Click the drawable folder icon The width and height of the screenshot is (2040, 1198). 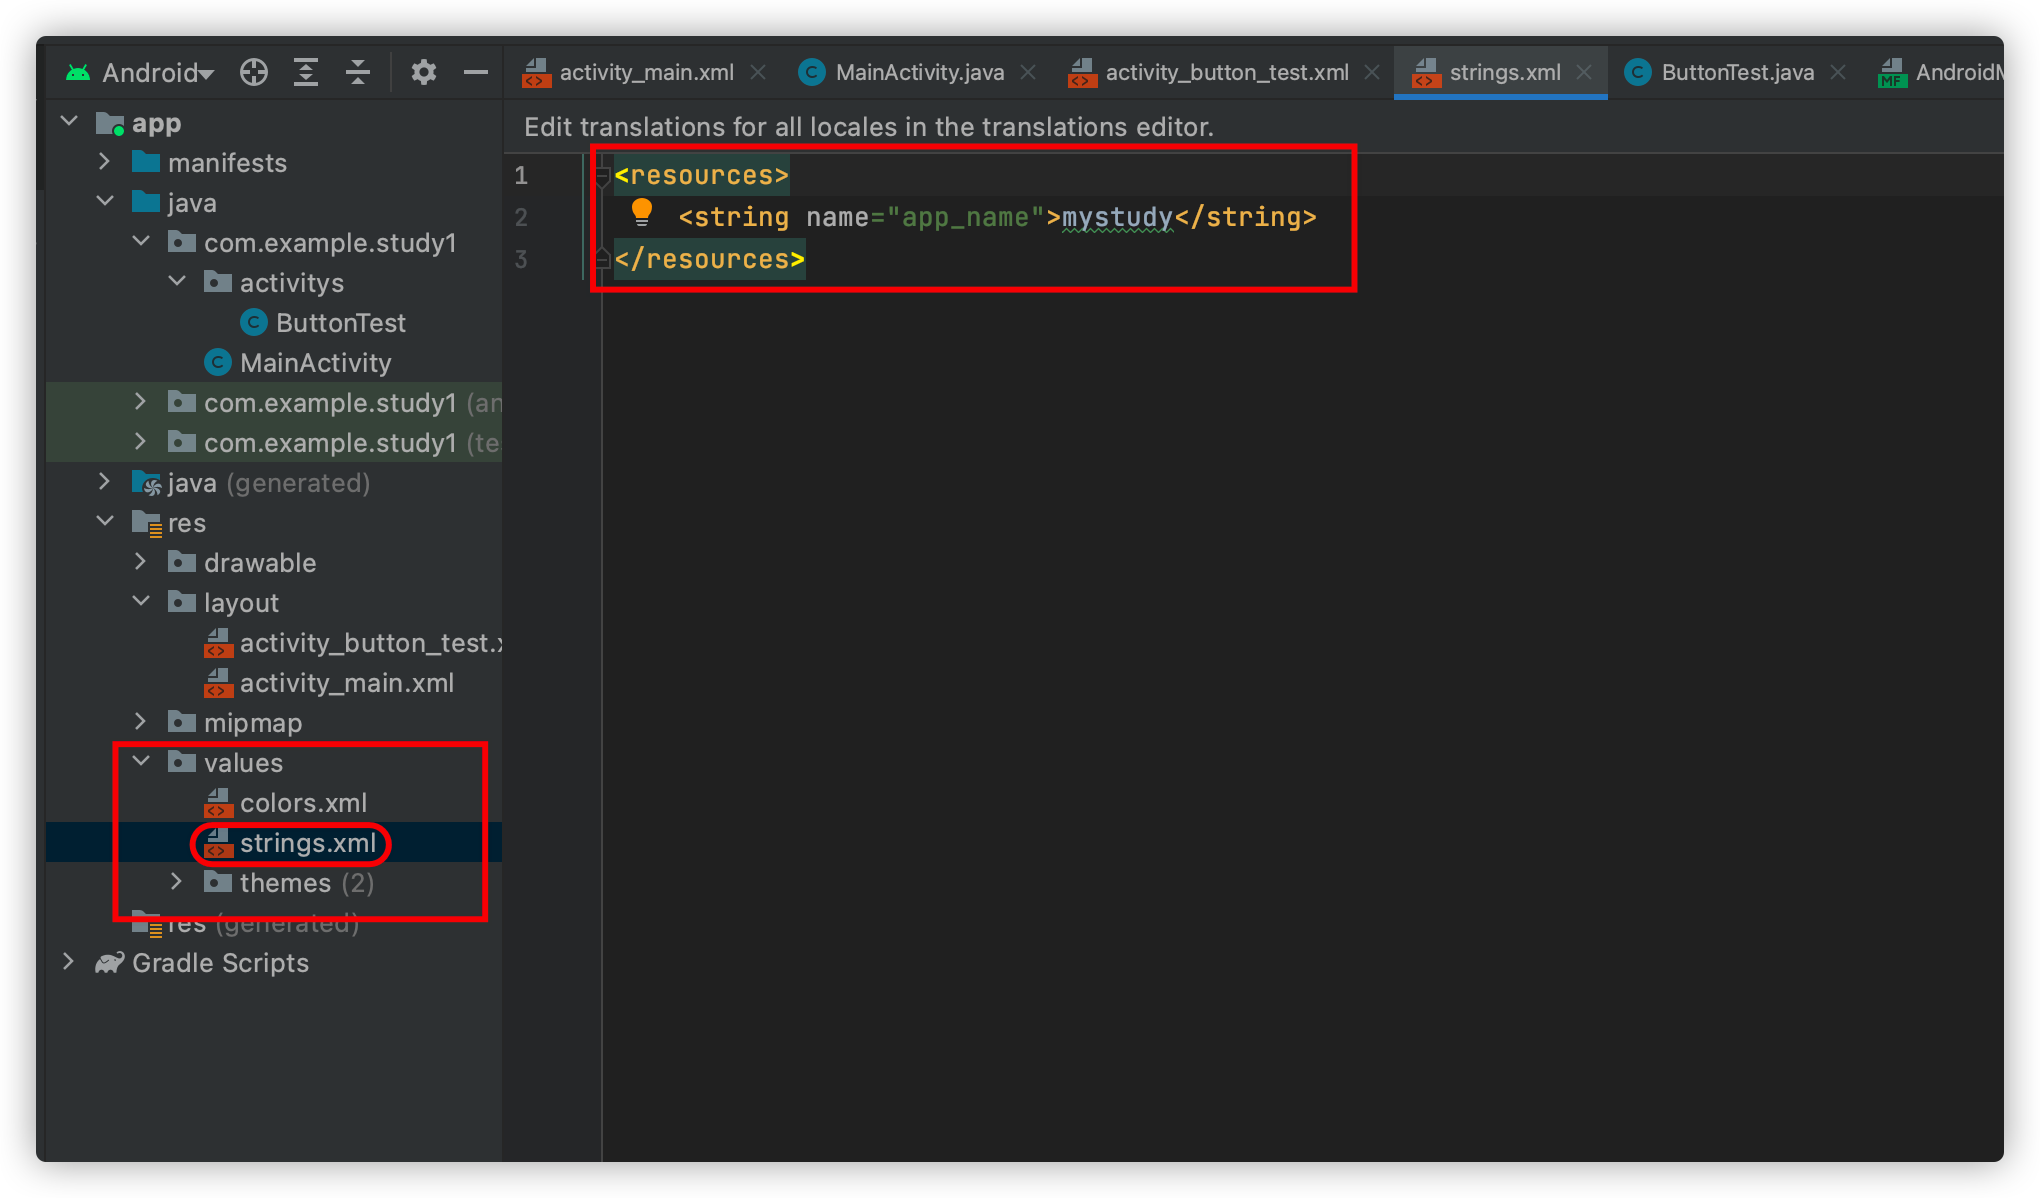point(182,562)
